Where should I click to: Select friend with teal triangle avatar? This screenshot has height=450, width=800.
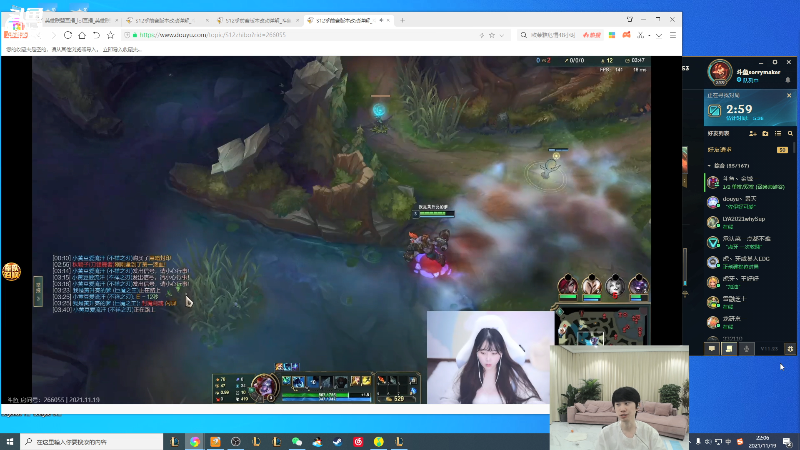click(749, 242)
